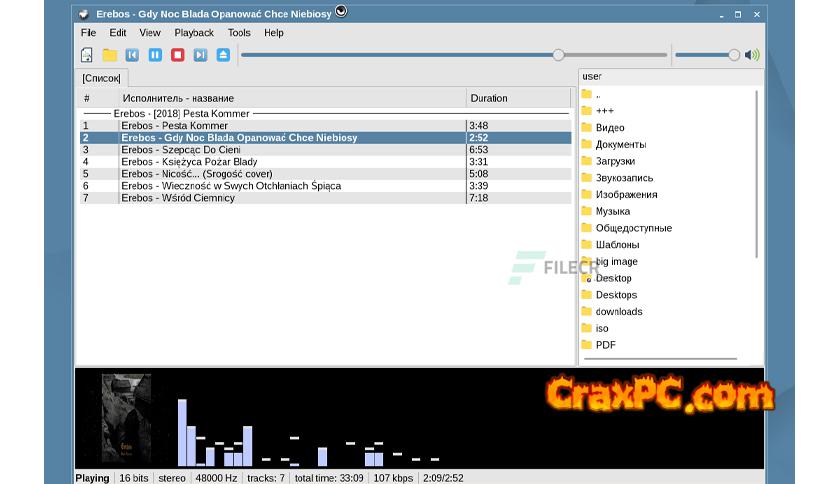Select track Erebos - Szepcąc Do Cieni
This screenshot has height=484, width=836.
[180, 150]
